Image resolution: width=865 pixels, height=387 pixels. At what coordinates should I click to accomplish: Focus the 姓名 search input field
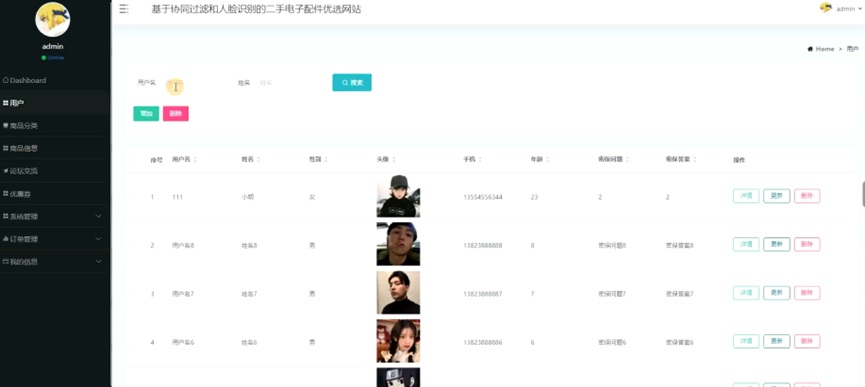[287, 83]
